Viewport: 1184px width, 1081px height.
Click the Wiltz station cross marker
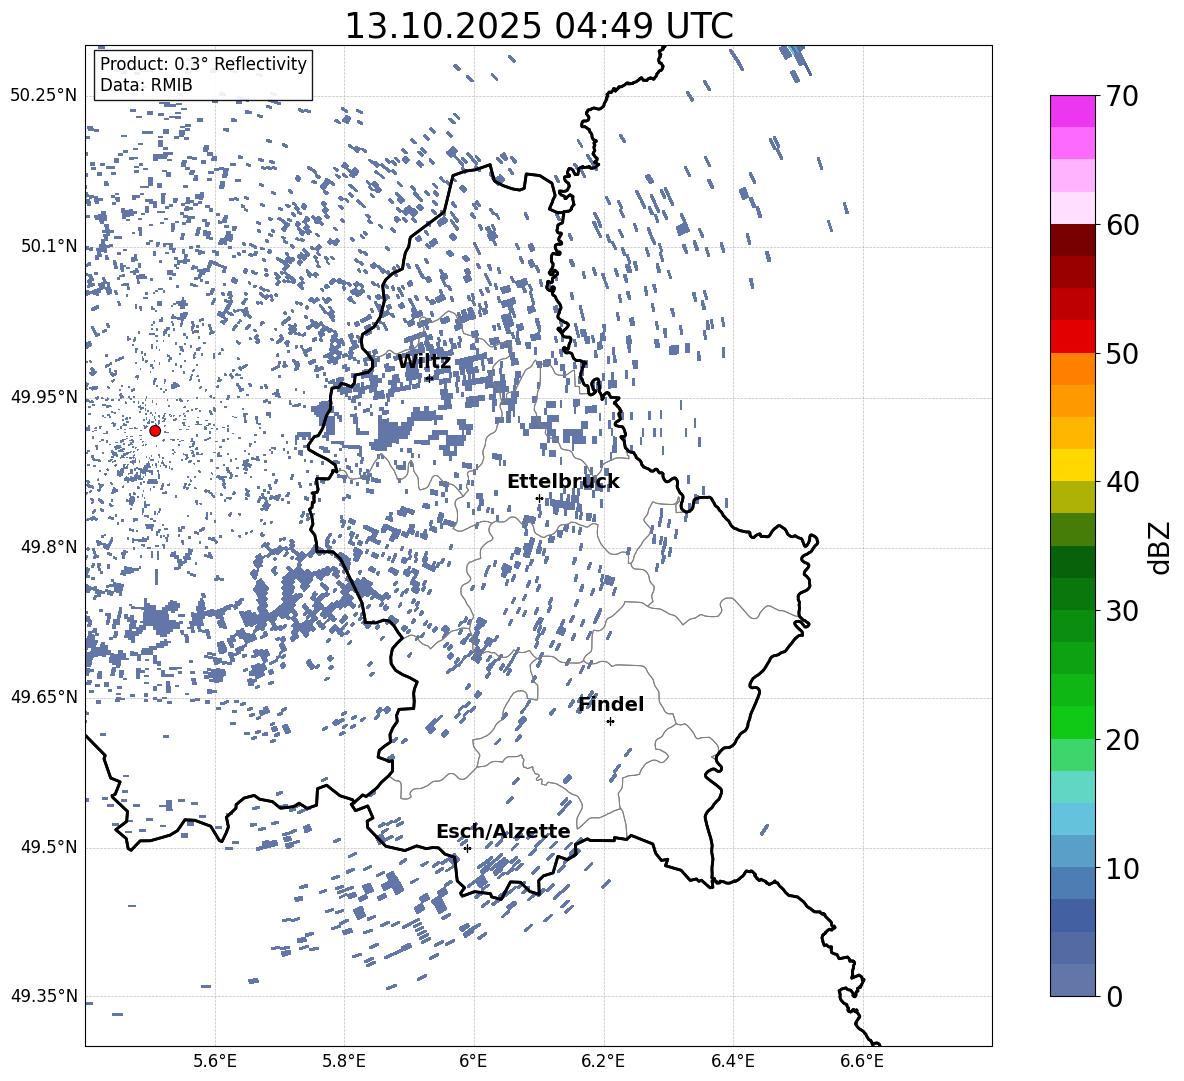(x=429, y=378)
